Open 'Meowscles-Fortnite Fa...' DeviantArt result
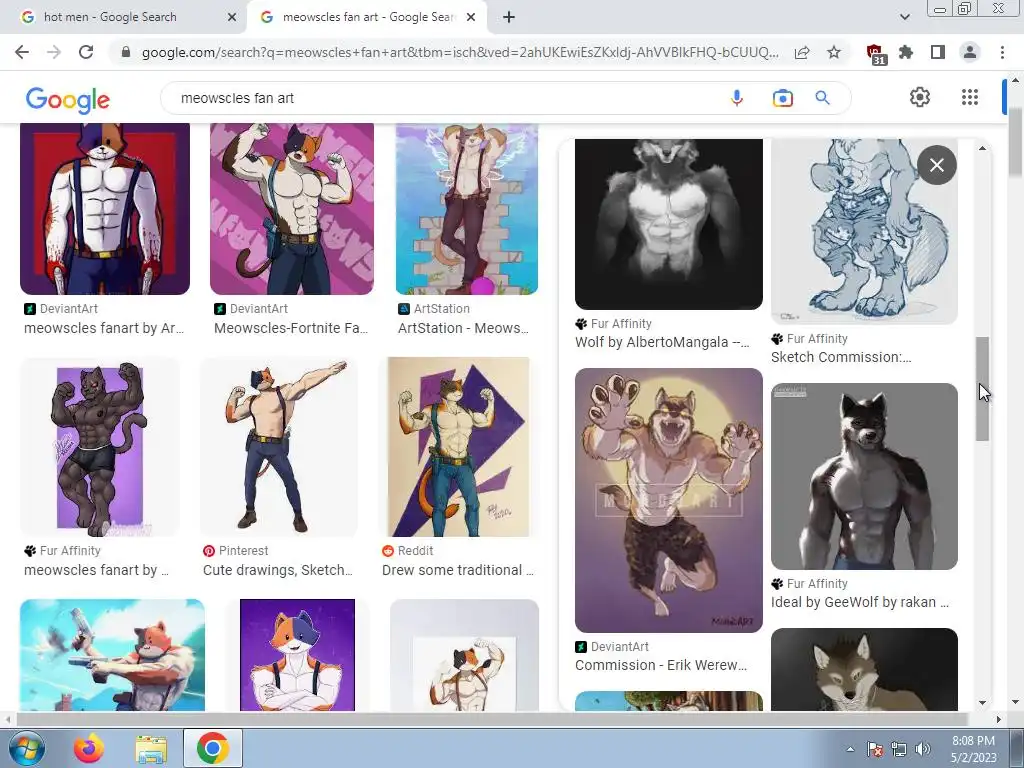Viewport: 1024px width, 768px height. click(291, 328)
